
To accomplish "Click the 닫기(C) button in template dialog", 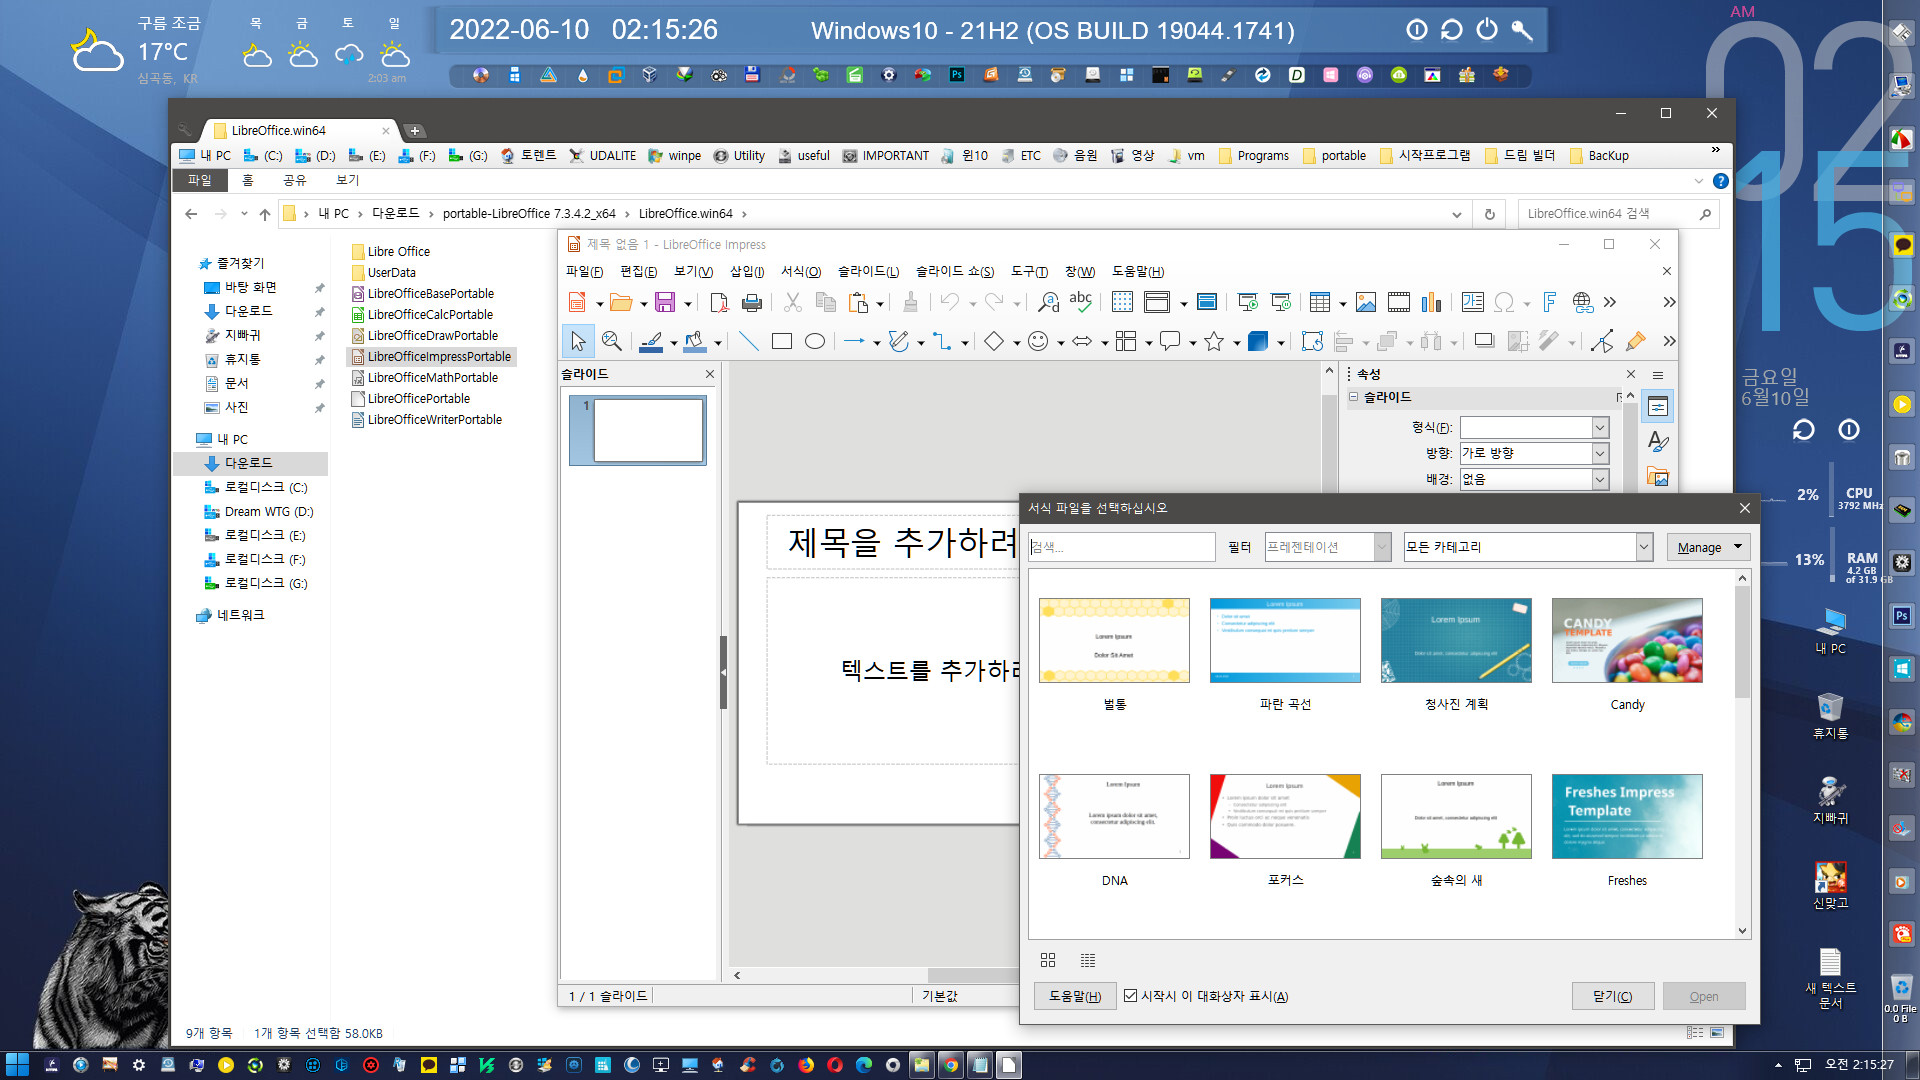I will tap(1612, 997).
